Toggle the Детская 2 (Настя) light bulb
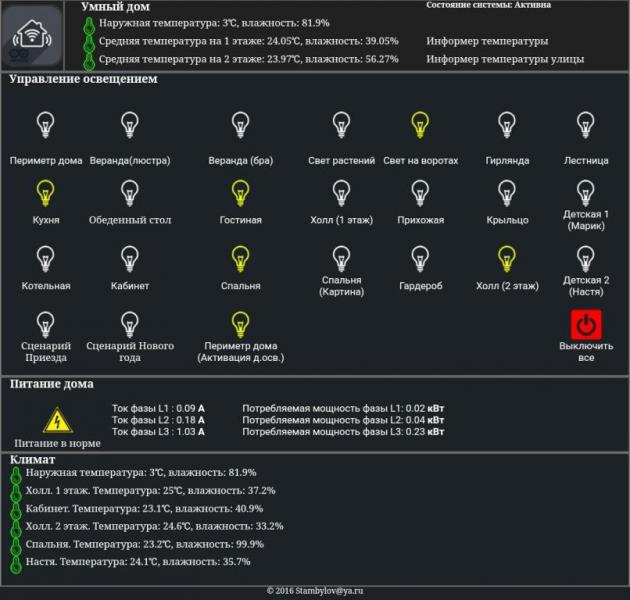 (585, 259)
